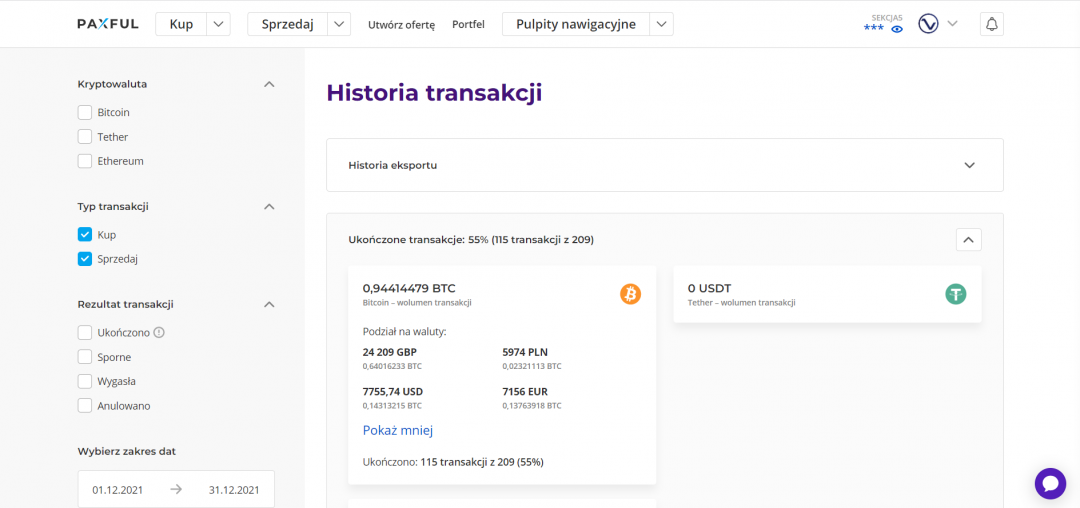Expand the Historia eksportu section
Image resolution: width=1080 pixels, height=508 pixels.
[968, 165]
